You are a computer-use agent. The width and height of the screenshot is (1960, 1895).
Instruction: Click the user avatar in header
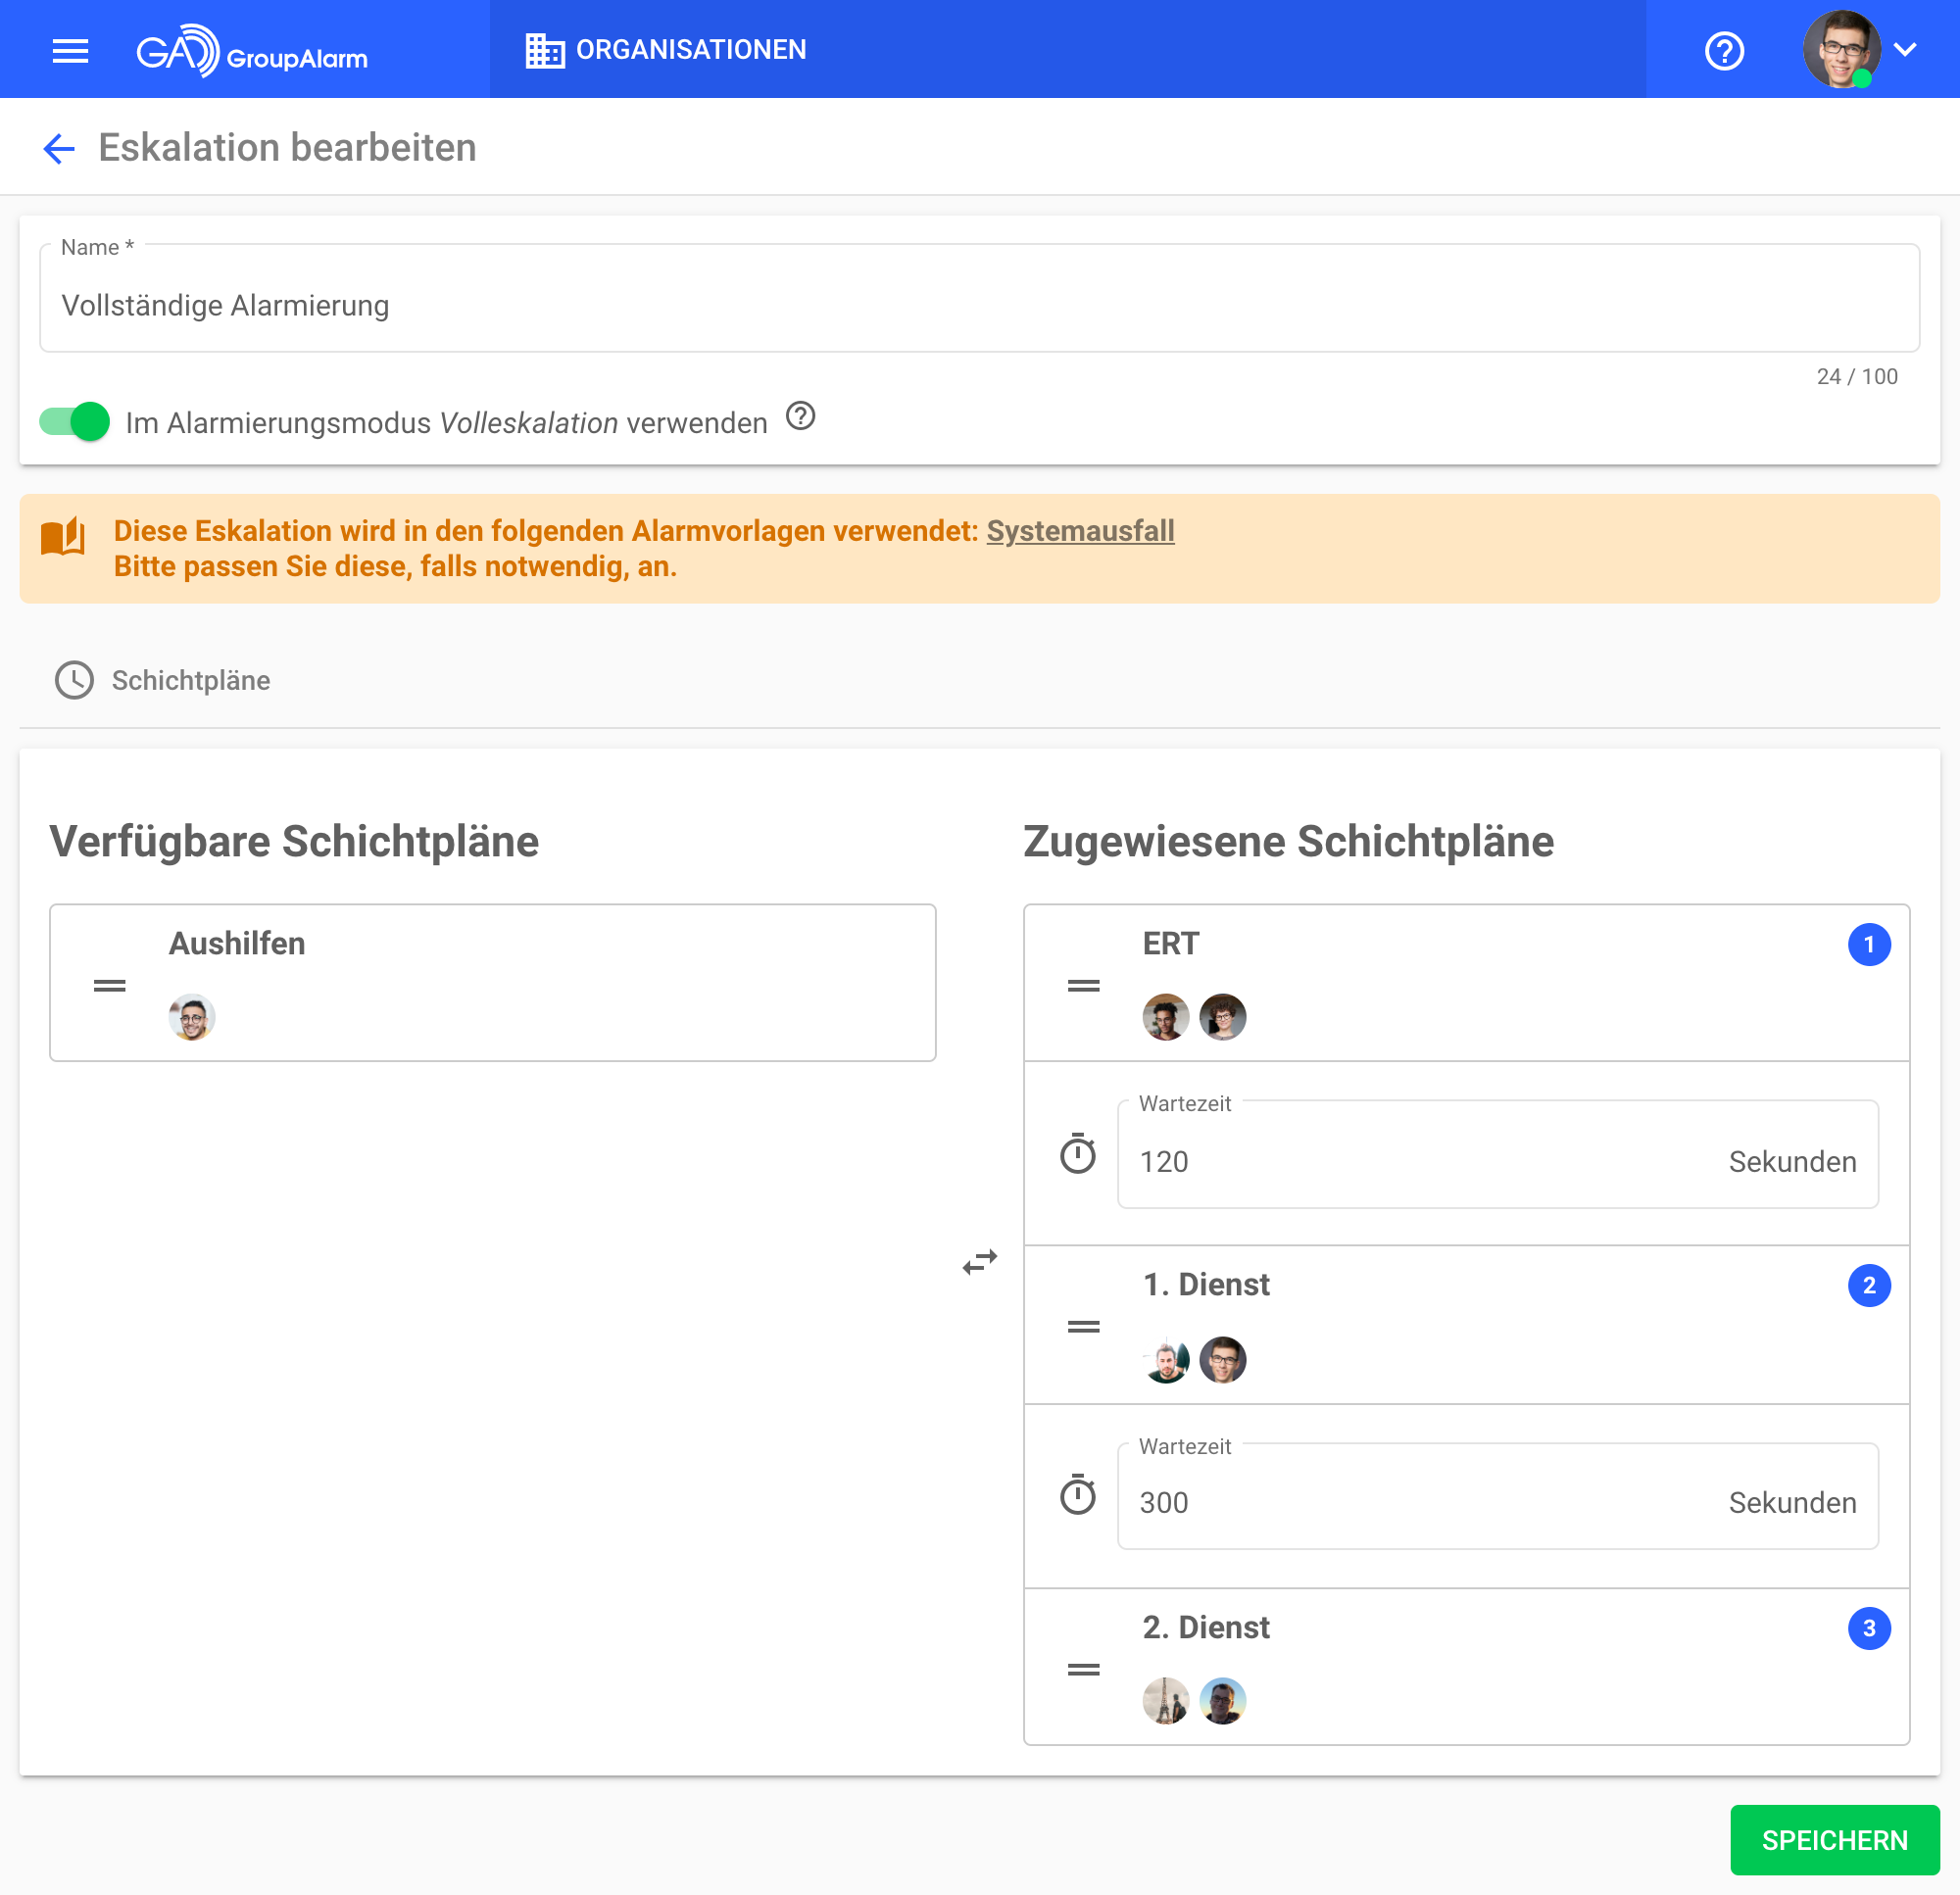pos(1840,50)
